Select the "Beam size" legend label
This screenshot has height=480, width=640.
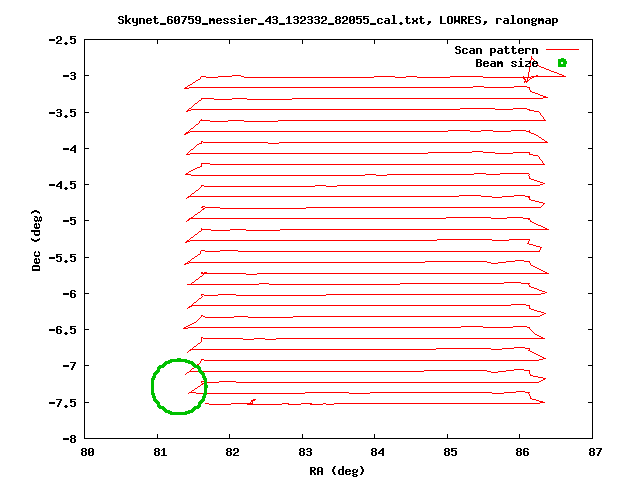click(507, 63)
